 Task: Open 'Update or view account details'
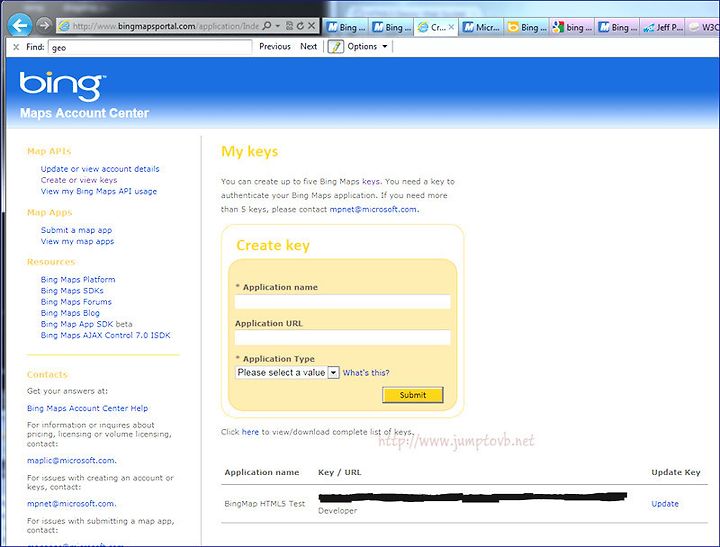(100, 169)
